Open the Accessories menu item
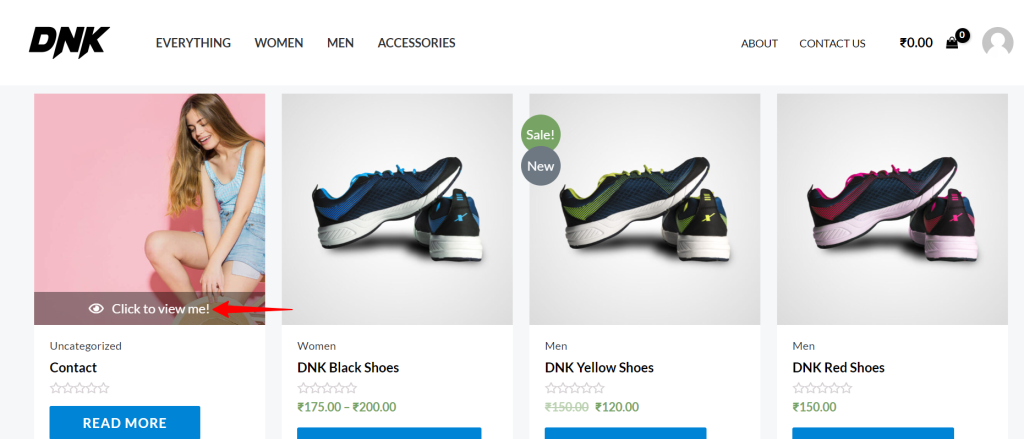This screenshot has width=1024, height=439. [417, 42]
